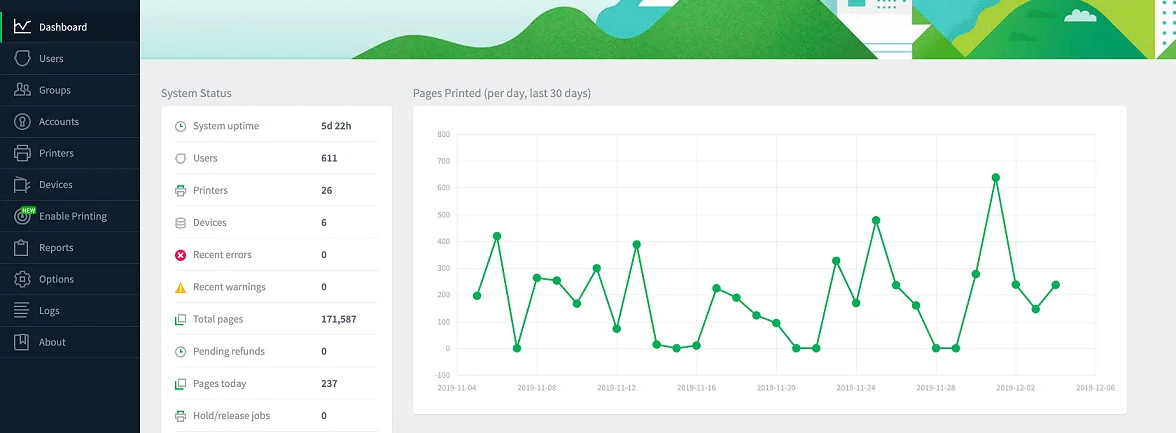Click the Pending refunds status row
Screen dimensions: 1176x433
pos(276,351)
